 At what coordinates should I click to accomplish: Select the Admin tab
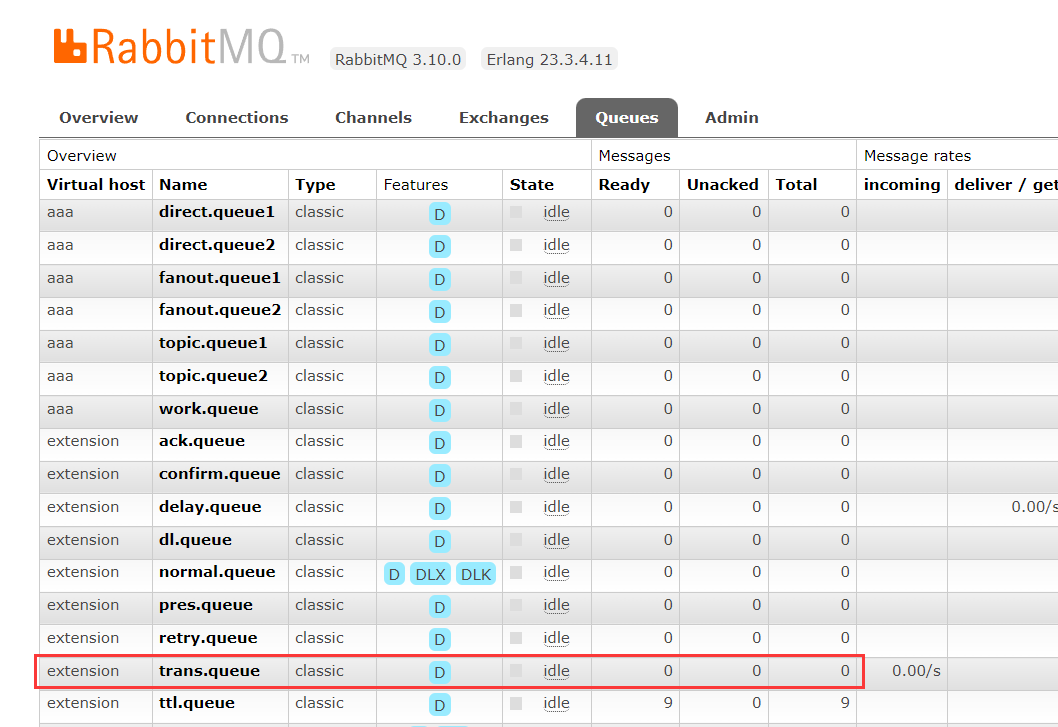(x=731, y=118)
